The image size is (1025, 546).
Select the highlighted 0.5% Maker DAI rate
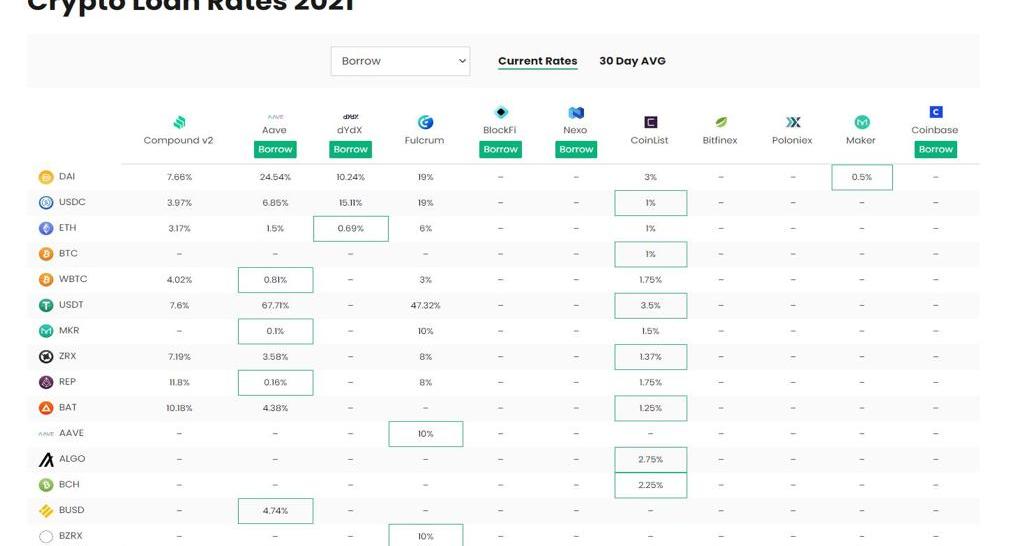click(862, 177)
